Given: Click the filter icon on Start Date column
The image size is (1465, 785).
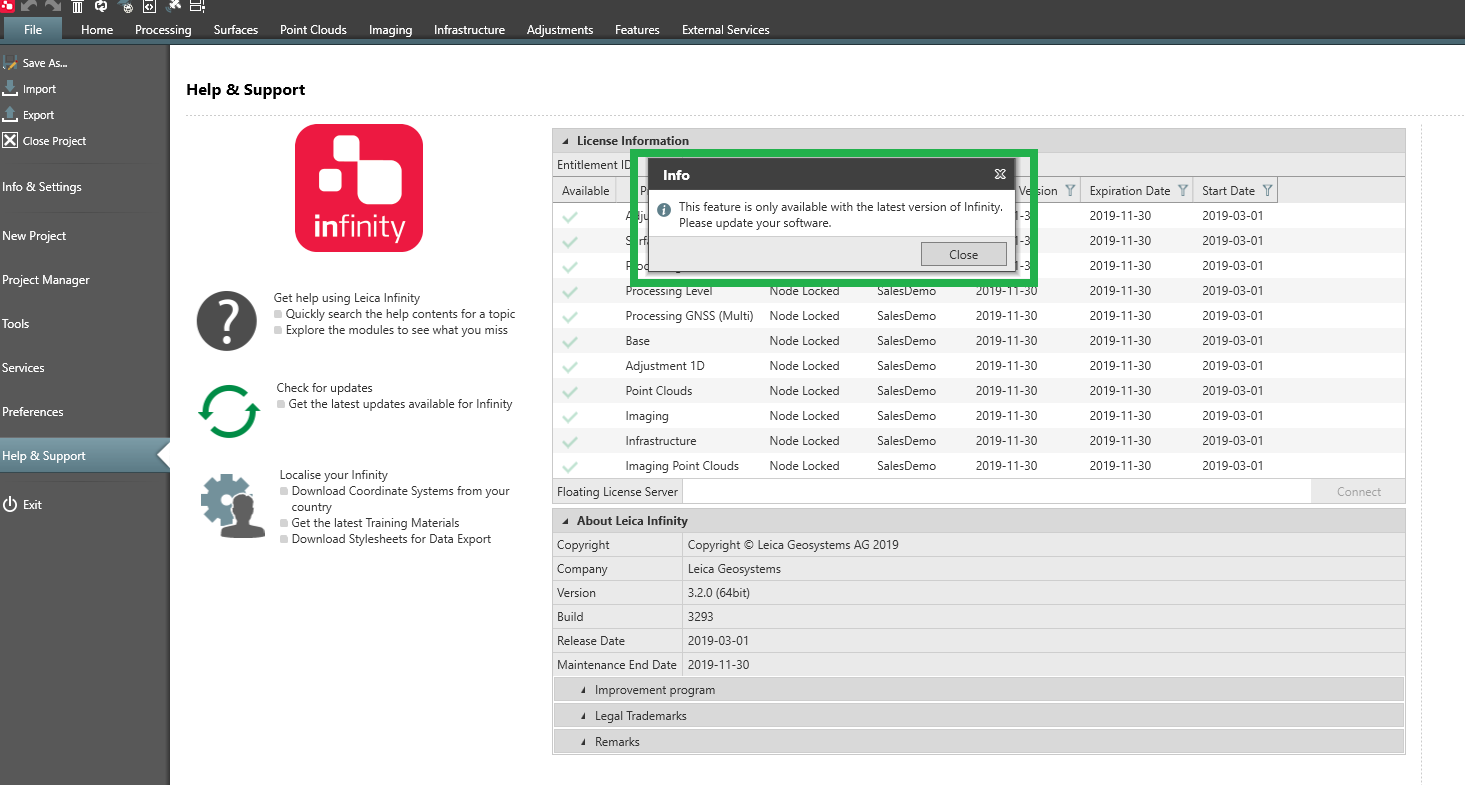Looking at the screenshot, I should click(x=1267, y=190).
